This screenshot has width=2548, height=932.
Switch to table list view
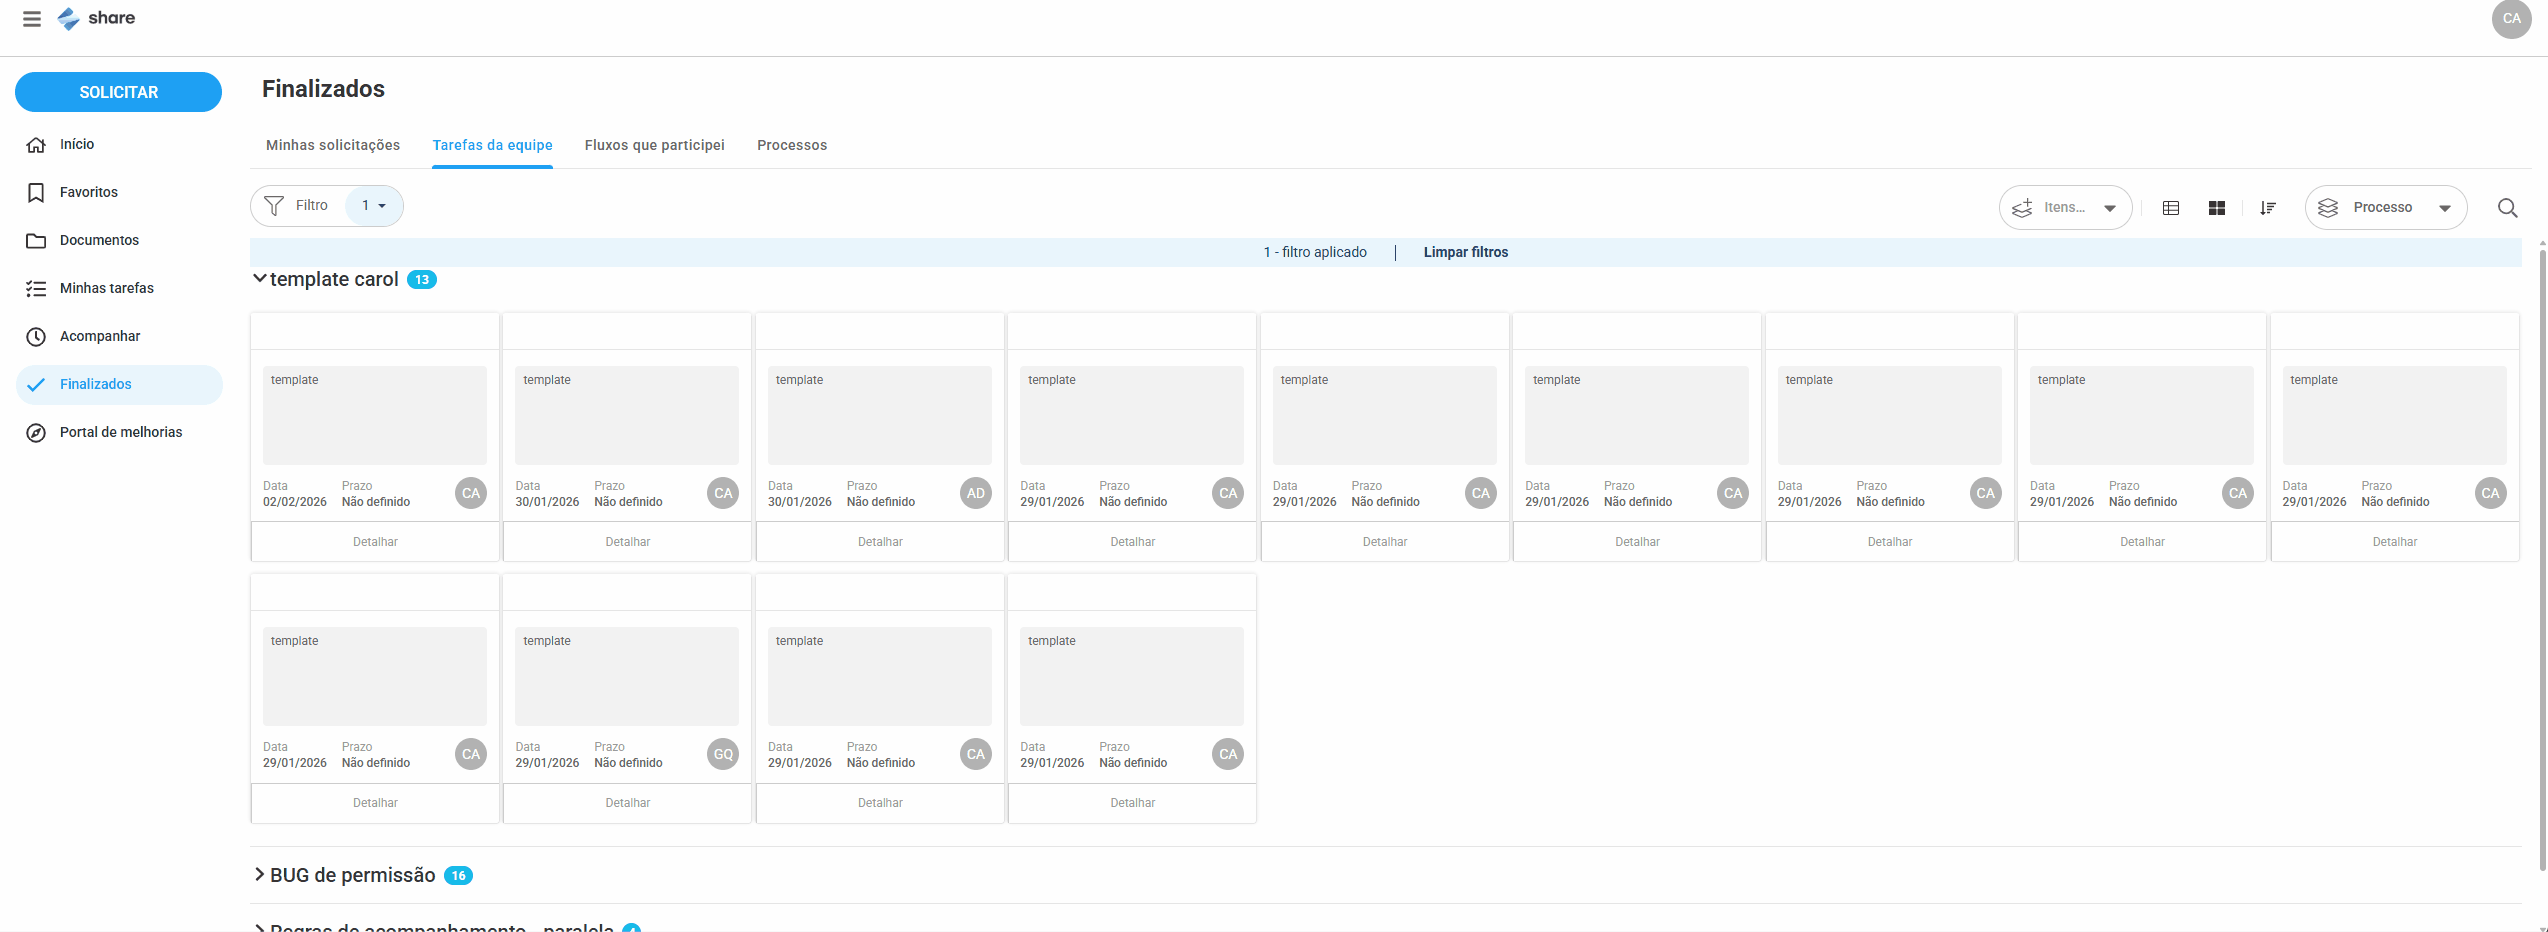(x=2171, y=208)
